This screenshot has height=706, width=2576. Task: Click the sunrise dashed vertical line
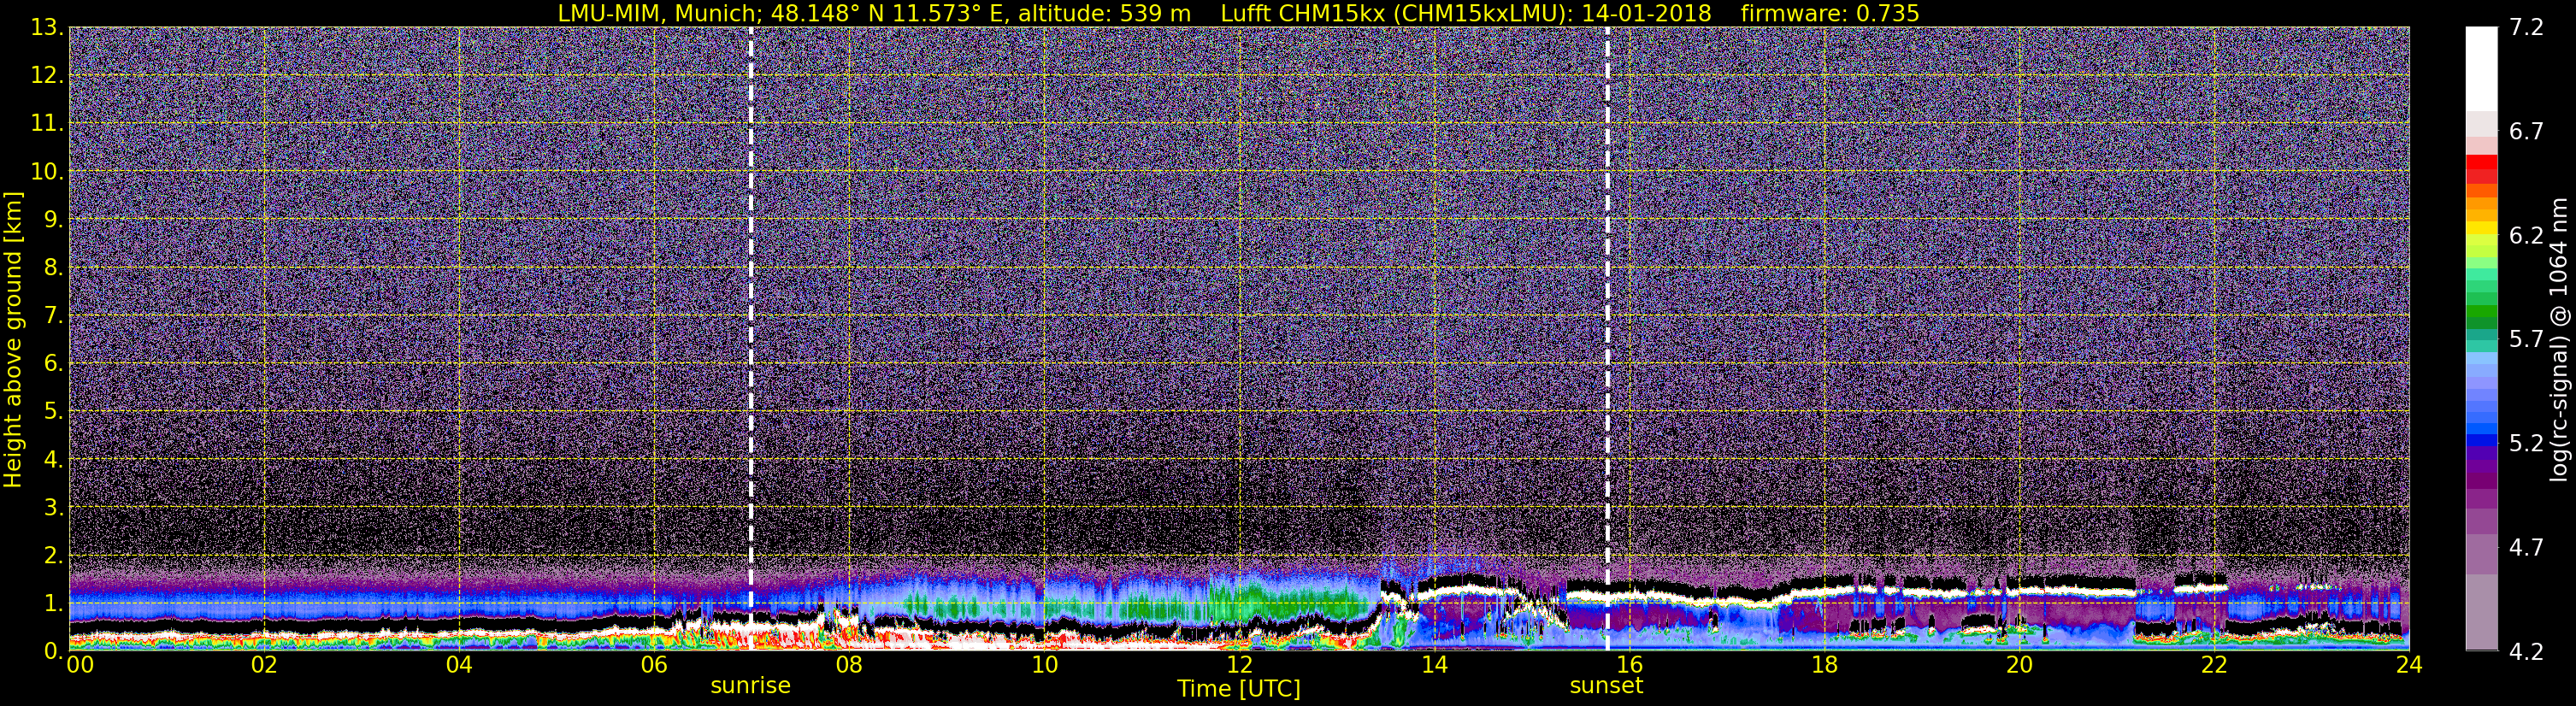point(750,338)
